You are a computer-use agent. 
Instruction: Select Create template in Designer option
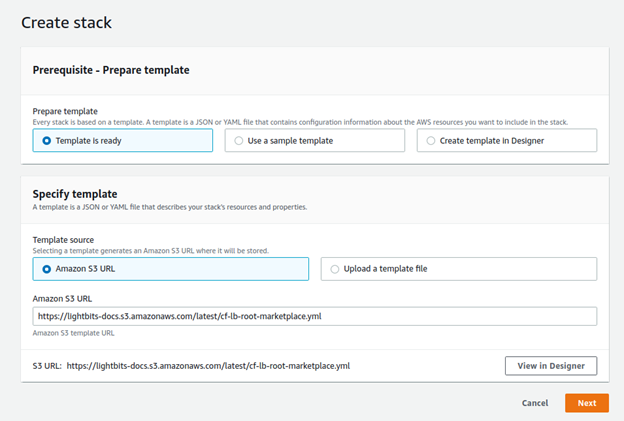click(x=507, y=140)
